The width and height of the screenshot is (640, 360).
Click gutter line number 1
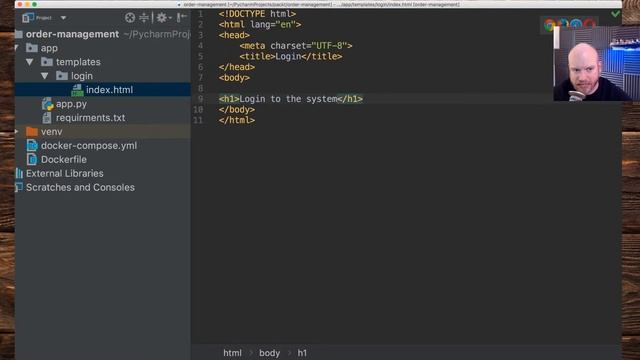[200, 14]
